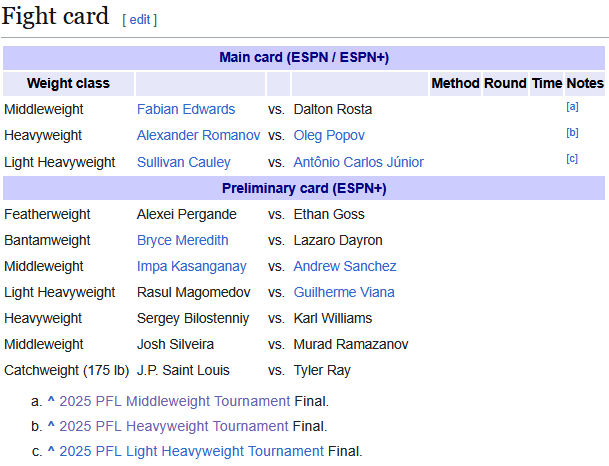
Task: Click footnote marker [a]
Action: click(572, 106)
